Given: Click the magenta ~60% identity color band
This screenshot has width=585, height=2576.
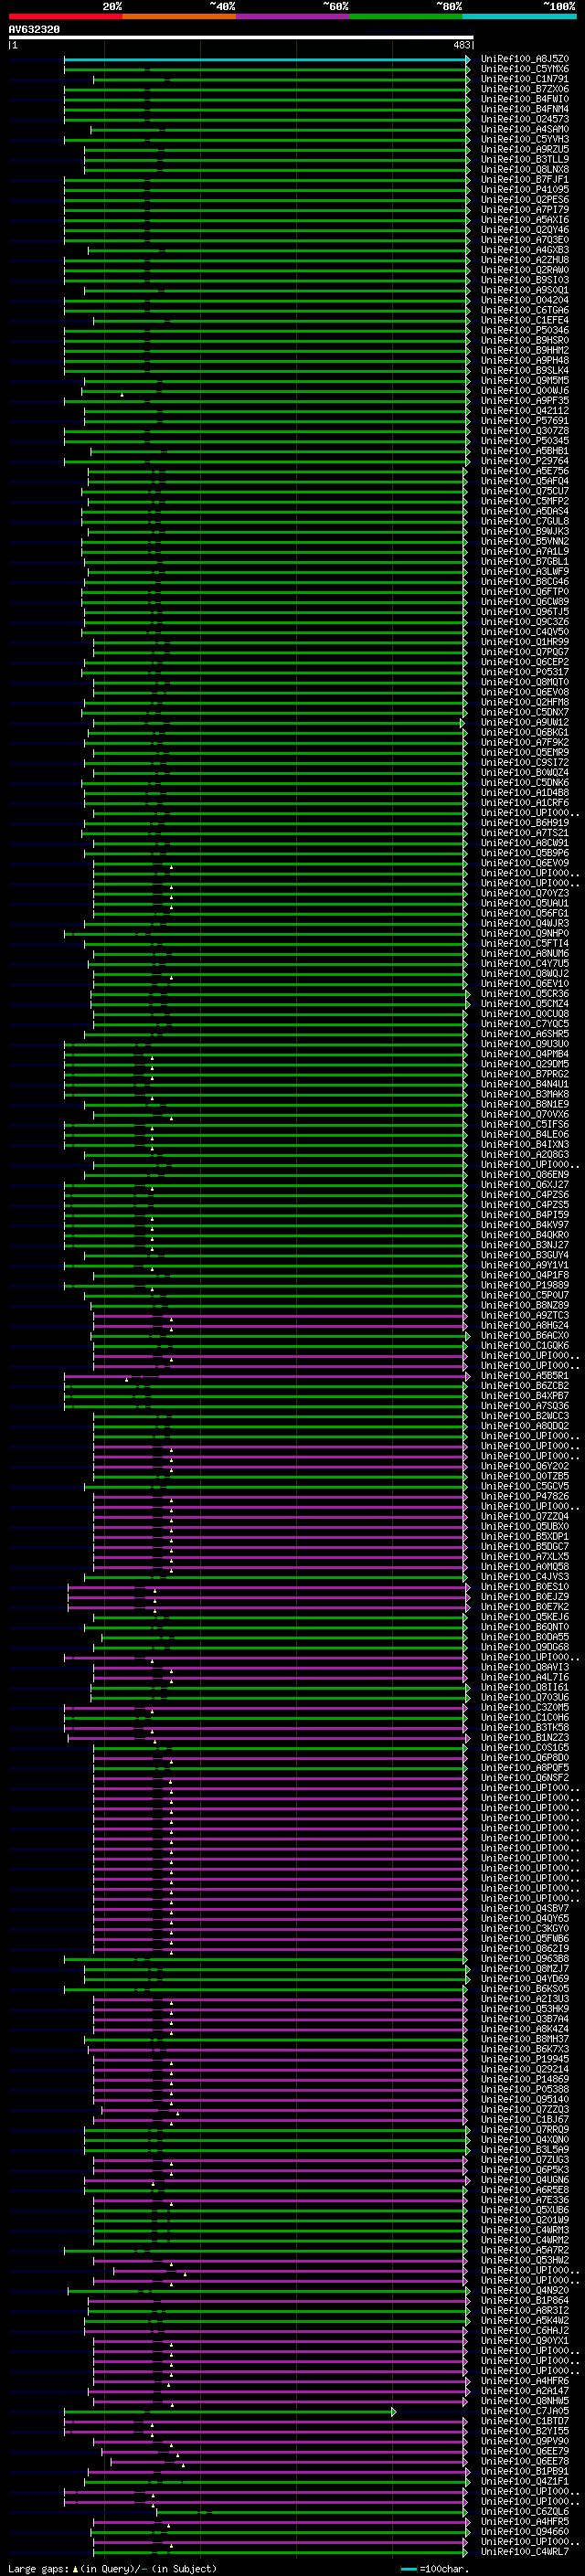Looking at the screenshot, I should click(x=293, y=16).
